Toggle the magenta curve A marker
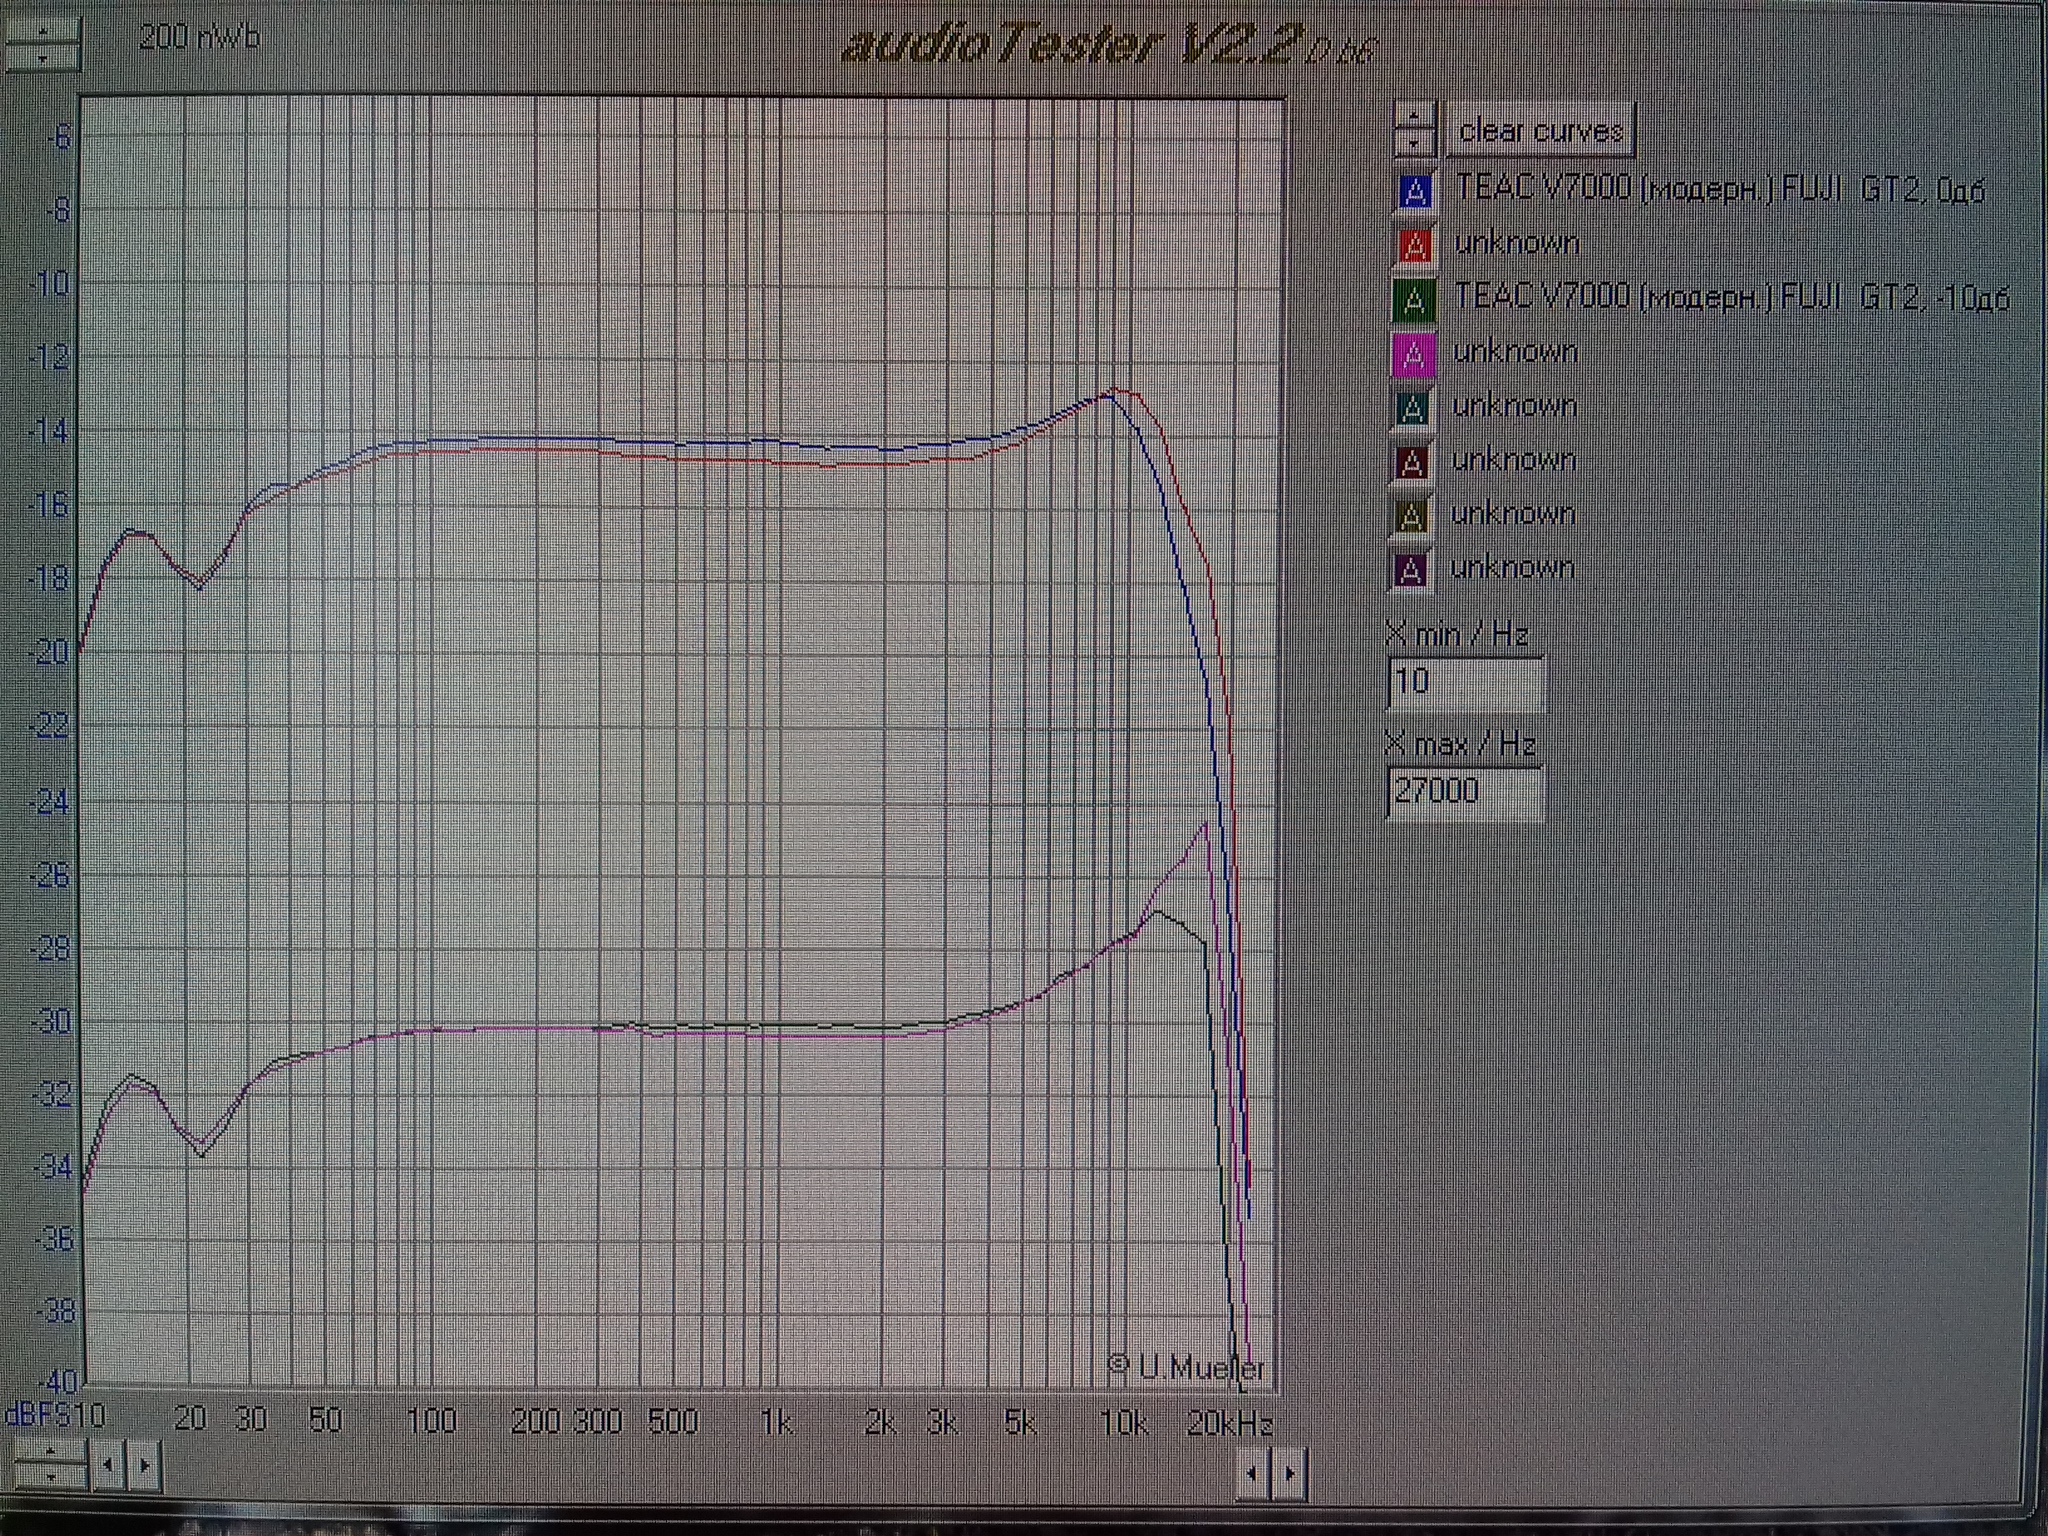The image size is (2048, 1536). pos(1412,353)
